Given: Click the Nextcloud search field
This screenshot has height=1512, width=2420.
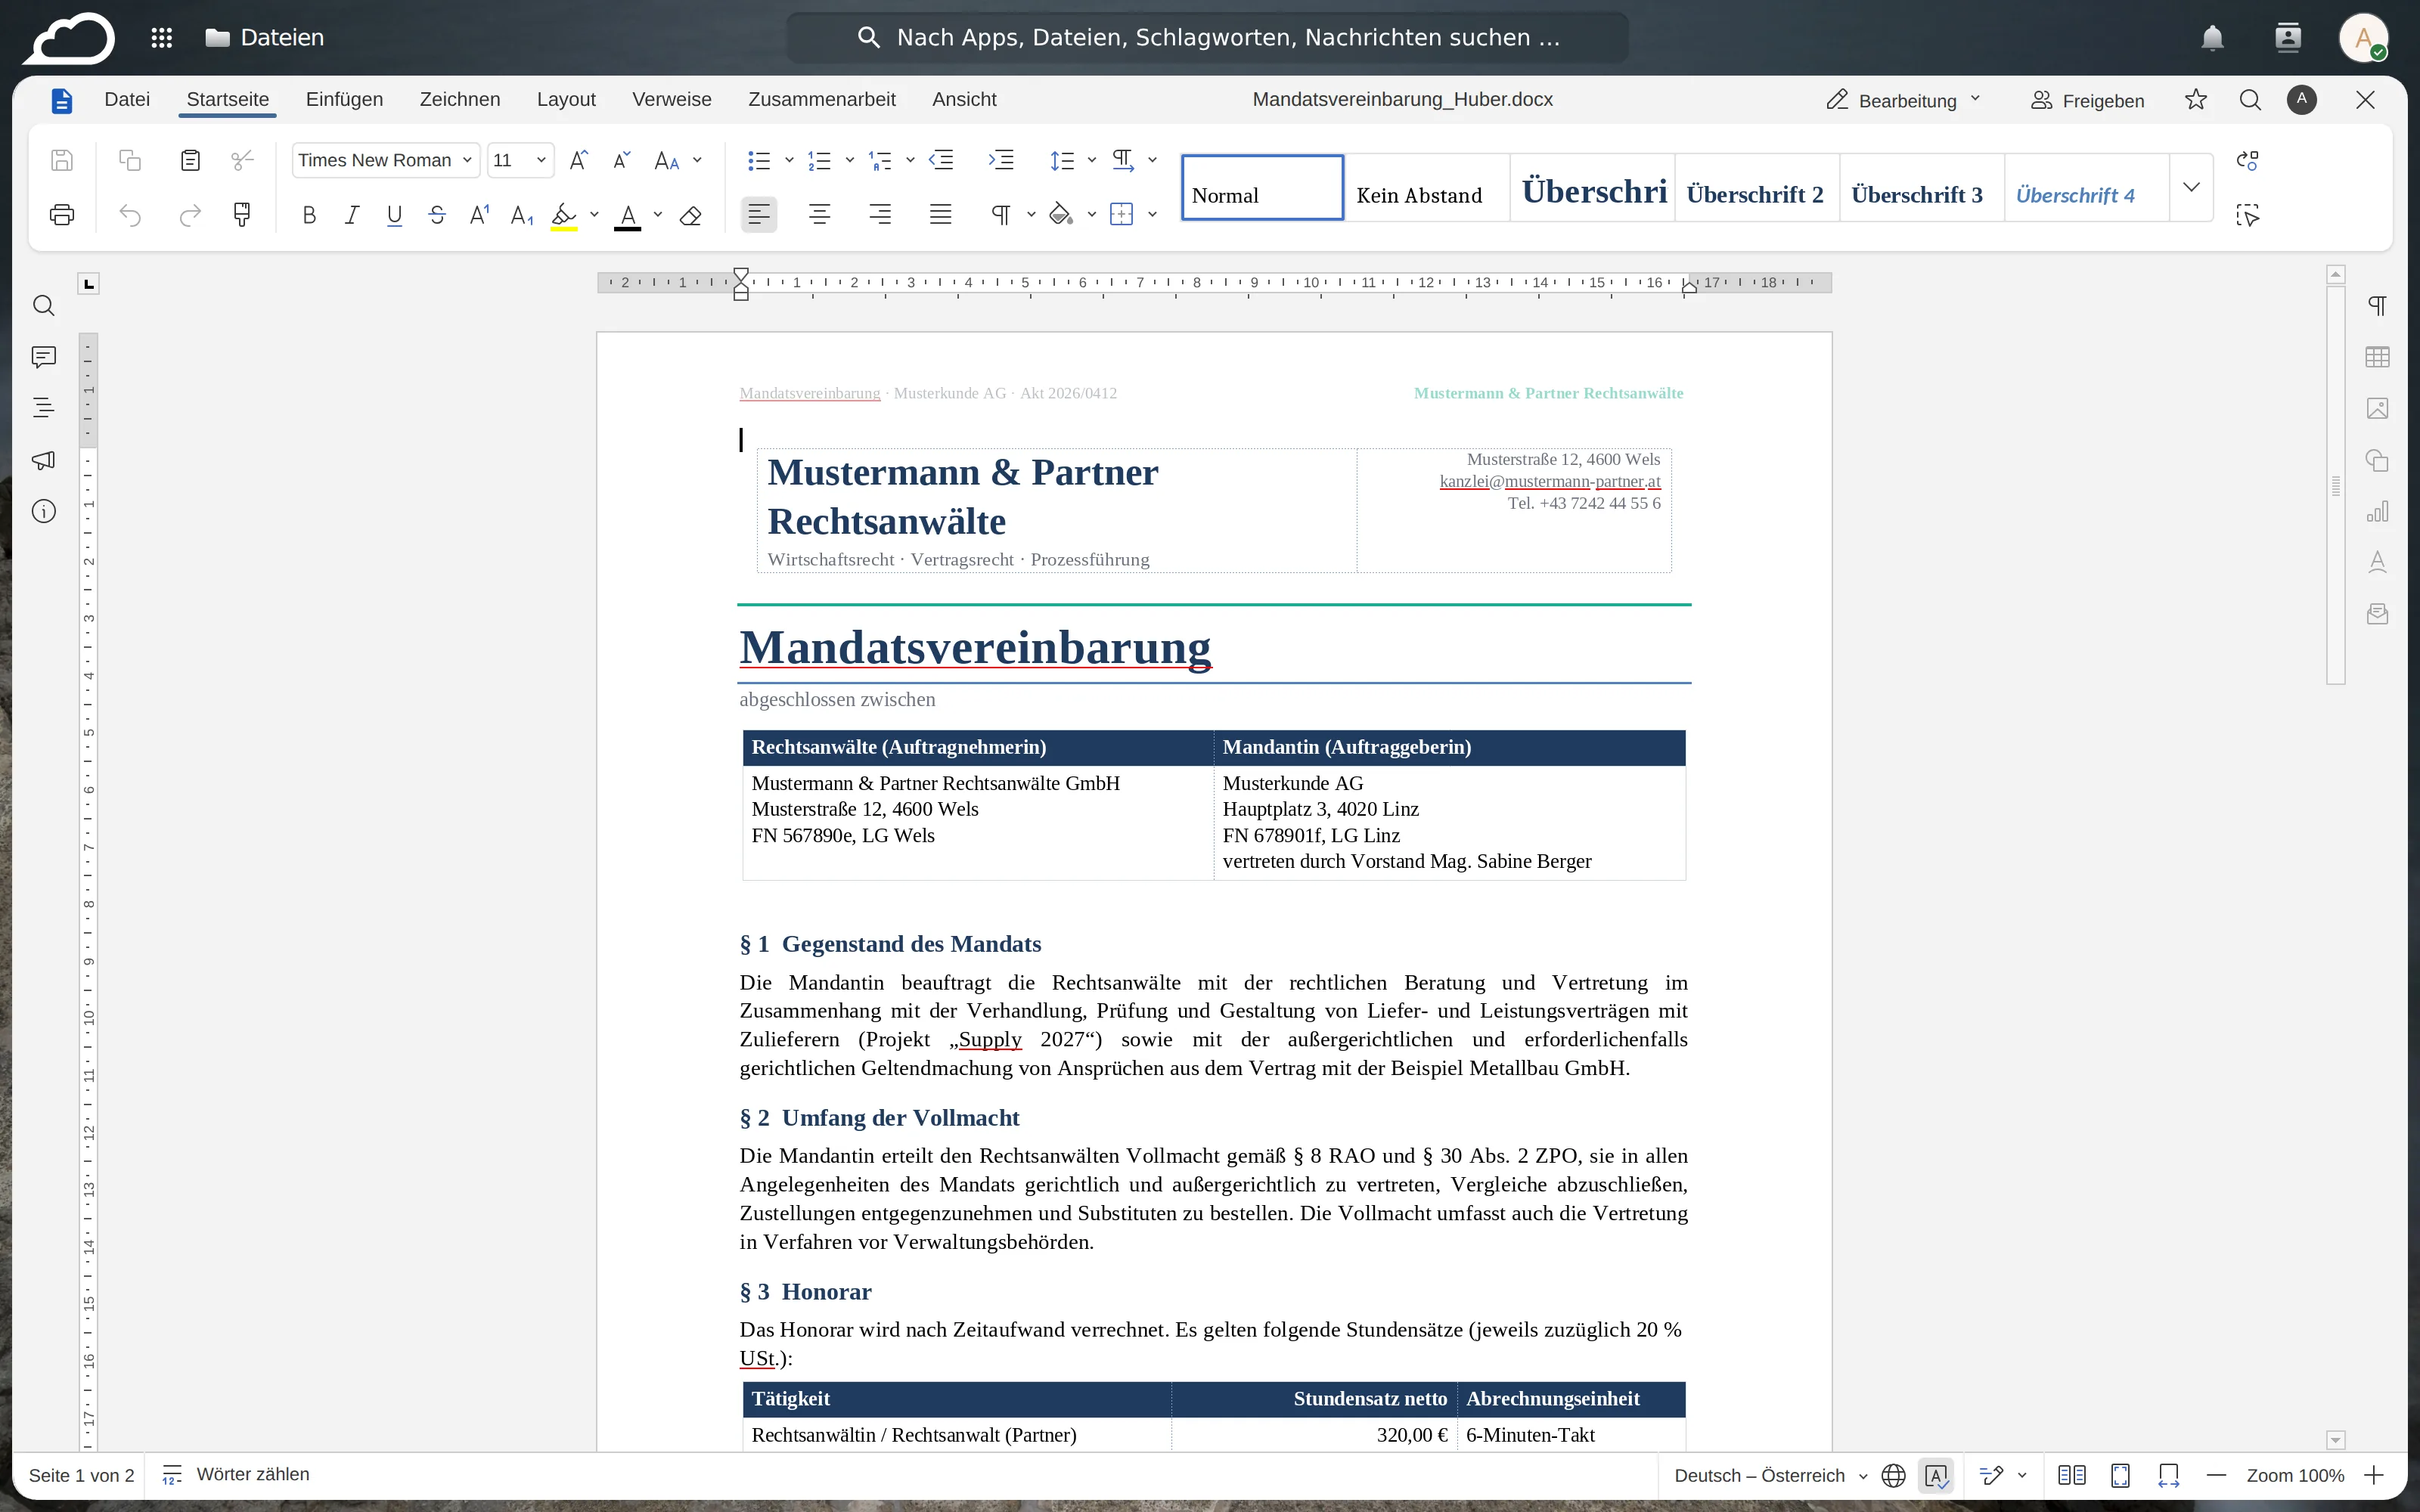Looking at the screenshot, I should coord(1208,38).
